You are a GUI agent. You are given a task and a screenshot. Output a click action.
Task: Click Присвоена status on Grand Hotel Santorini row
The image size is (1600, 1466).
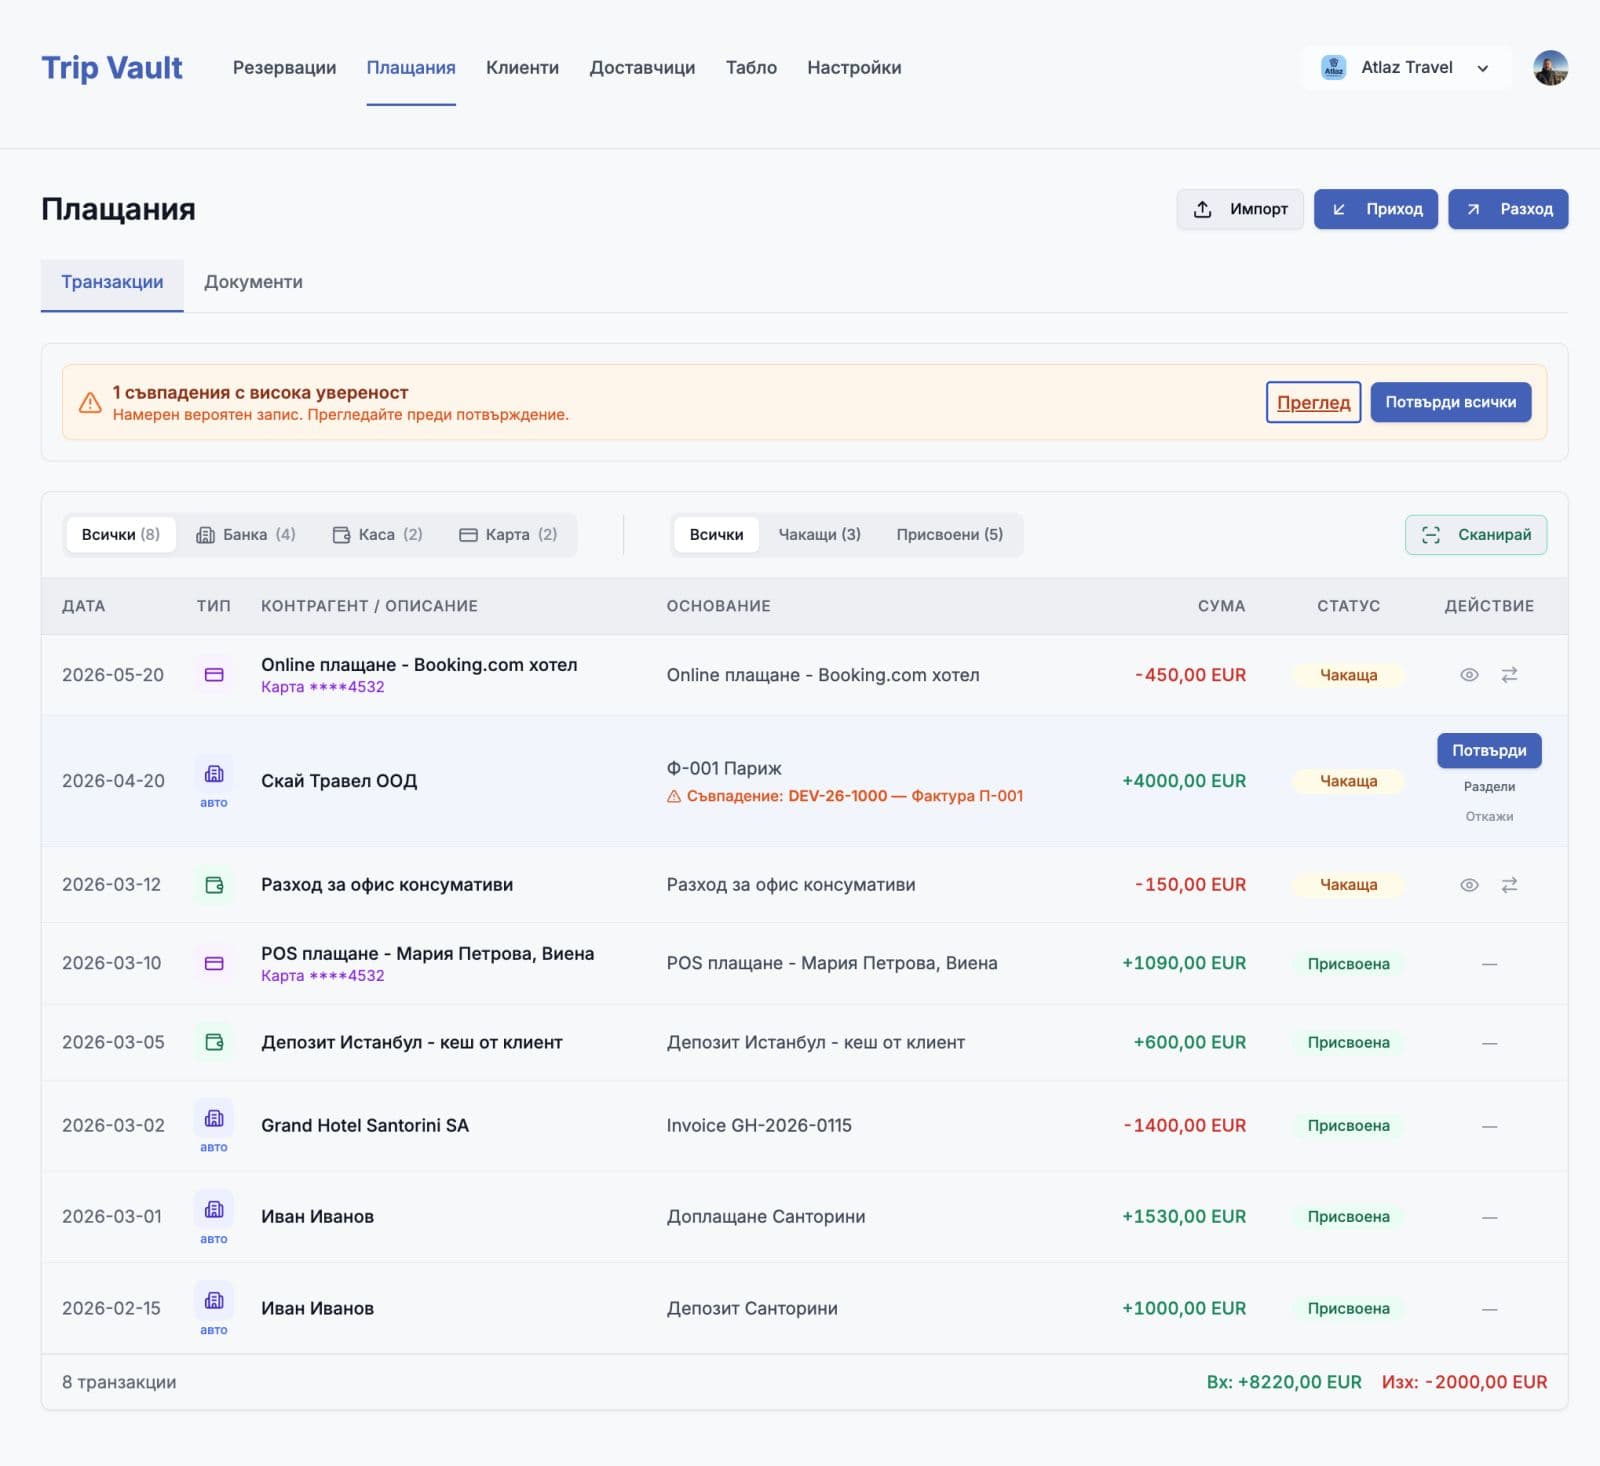[1348, 1126]
